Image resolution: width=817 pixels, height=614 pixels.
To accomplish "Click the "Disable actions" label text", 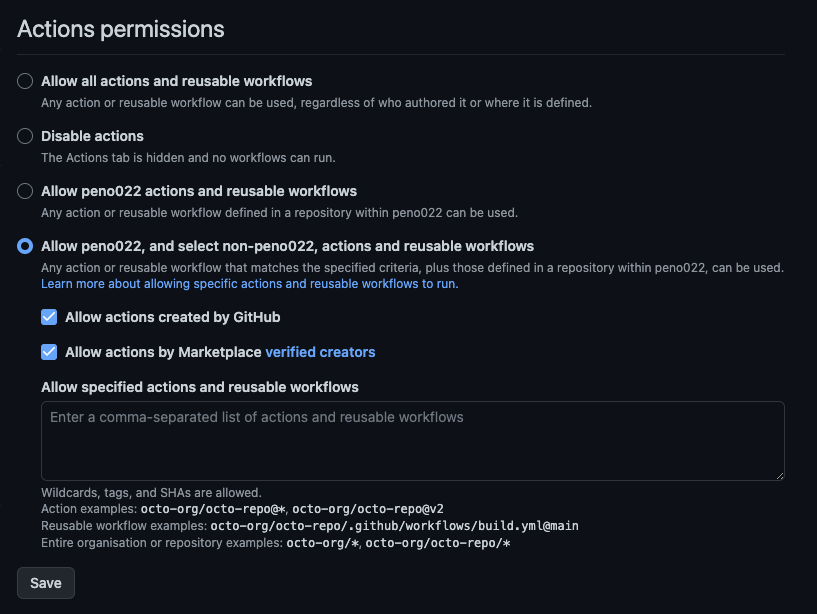I will pyautogui.click(x=92, y=136).
